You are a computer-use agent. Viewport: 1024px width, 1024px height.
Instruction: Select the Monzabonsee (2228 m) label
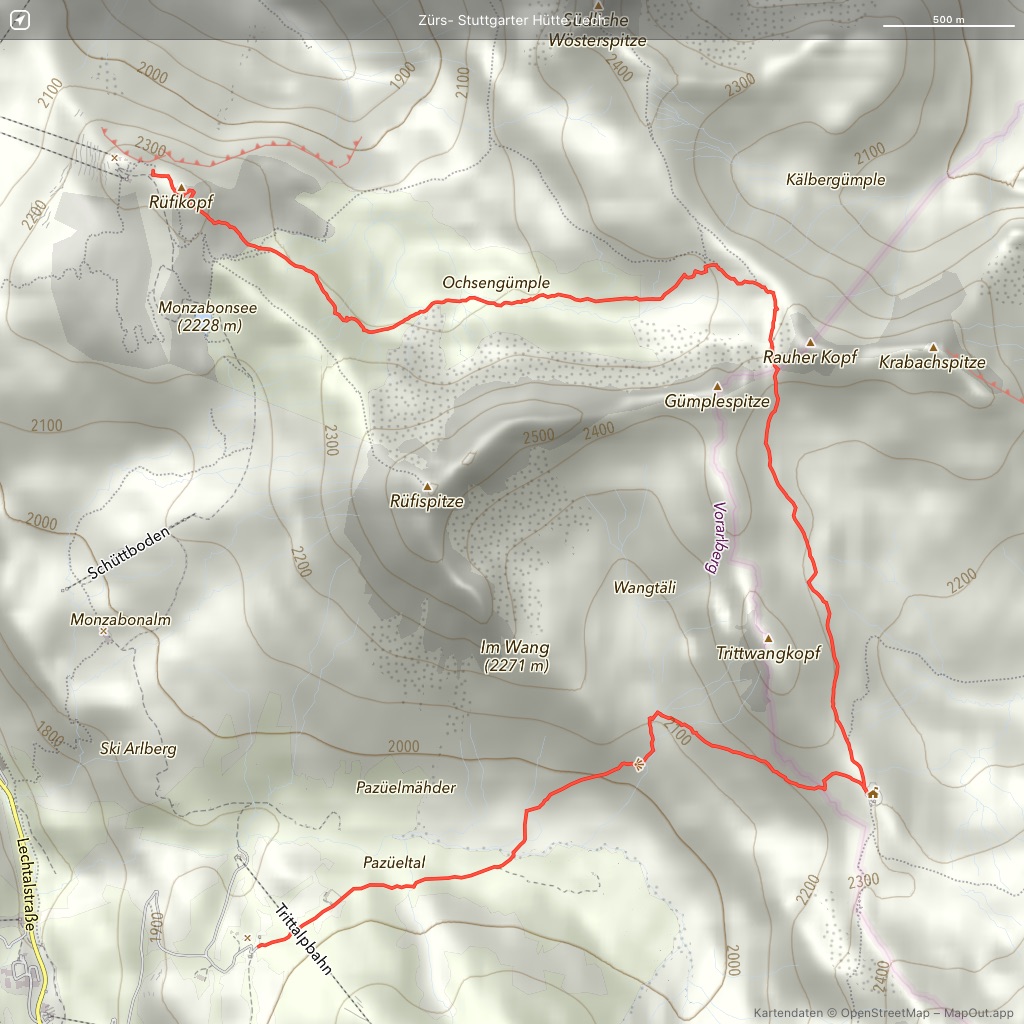(x=200, y=317)
